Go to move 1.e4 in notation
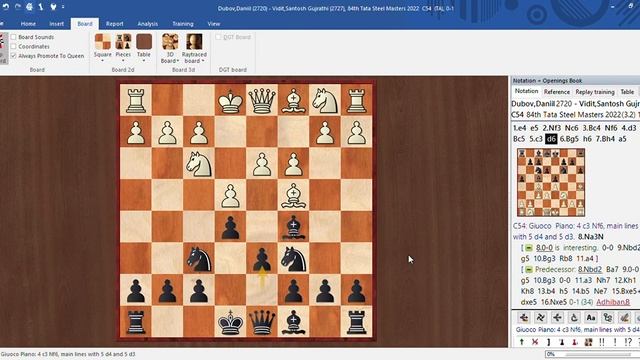The width and height of the screenshot is (640, 360). click(x=519, y=128)
